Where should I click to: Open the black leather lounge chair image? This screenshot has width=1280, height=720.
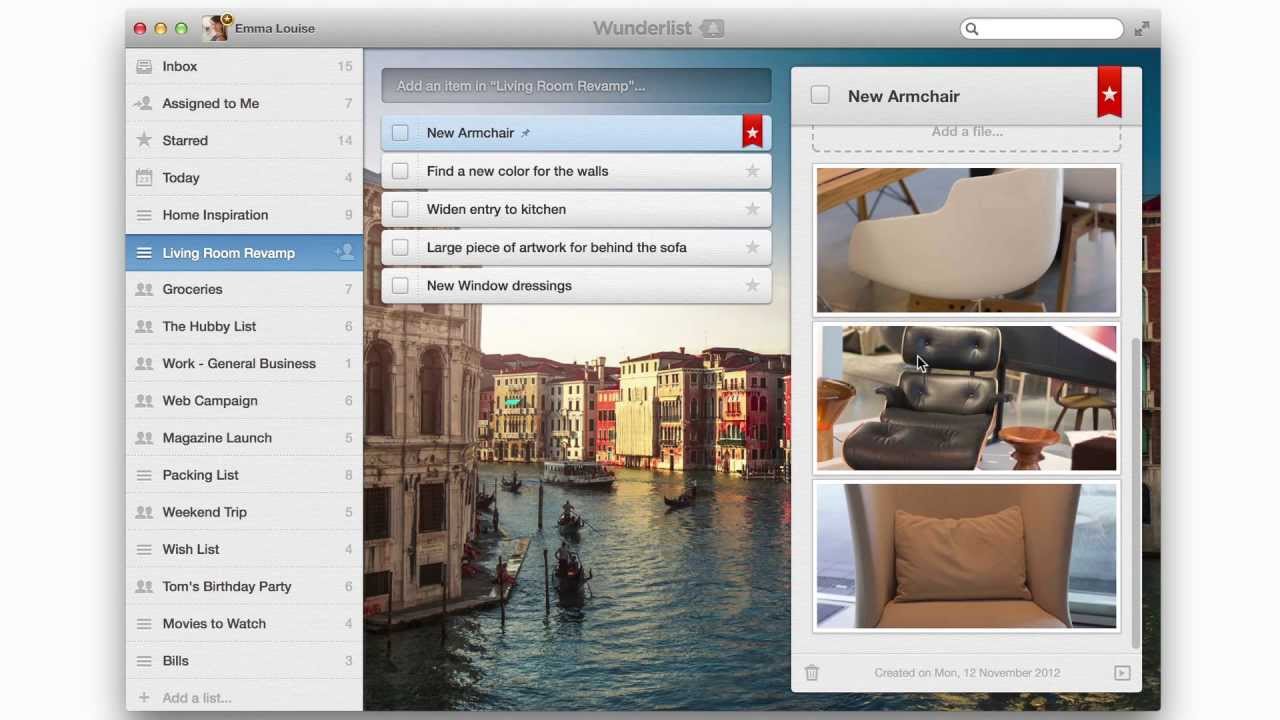(966, 398)
